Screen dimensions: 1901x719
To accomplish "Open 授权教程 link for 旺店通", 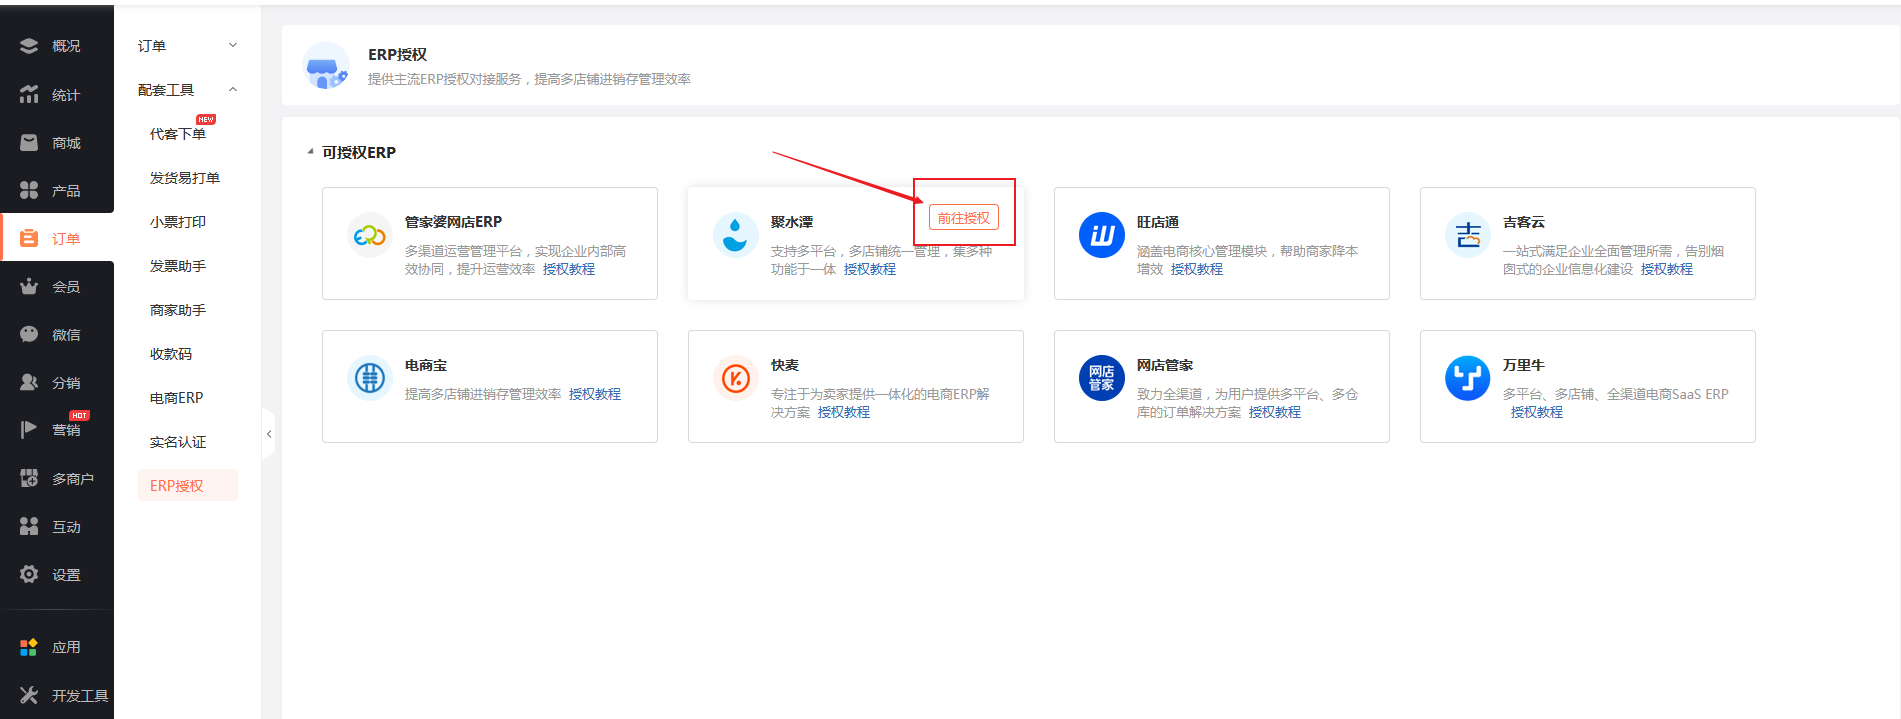I will (x=1197, y=269).
